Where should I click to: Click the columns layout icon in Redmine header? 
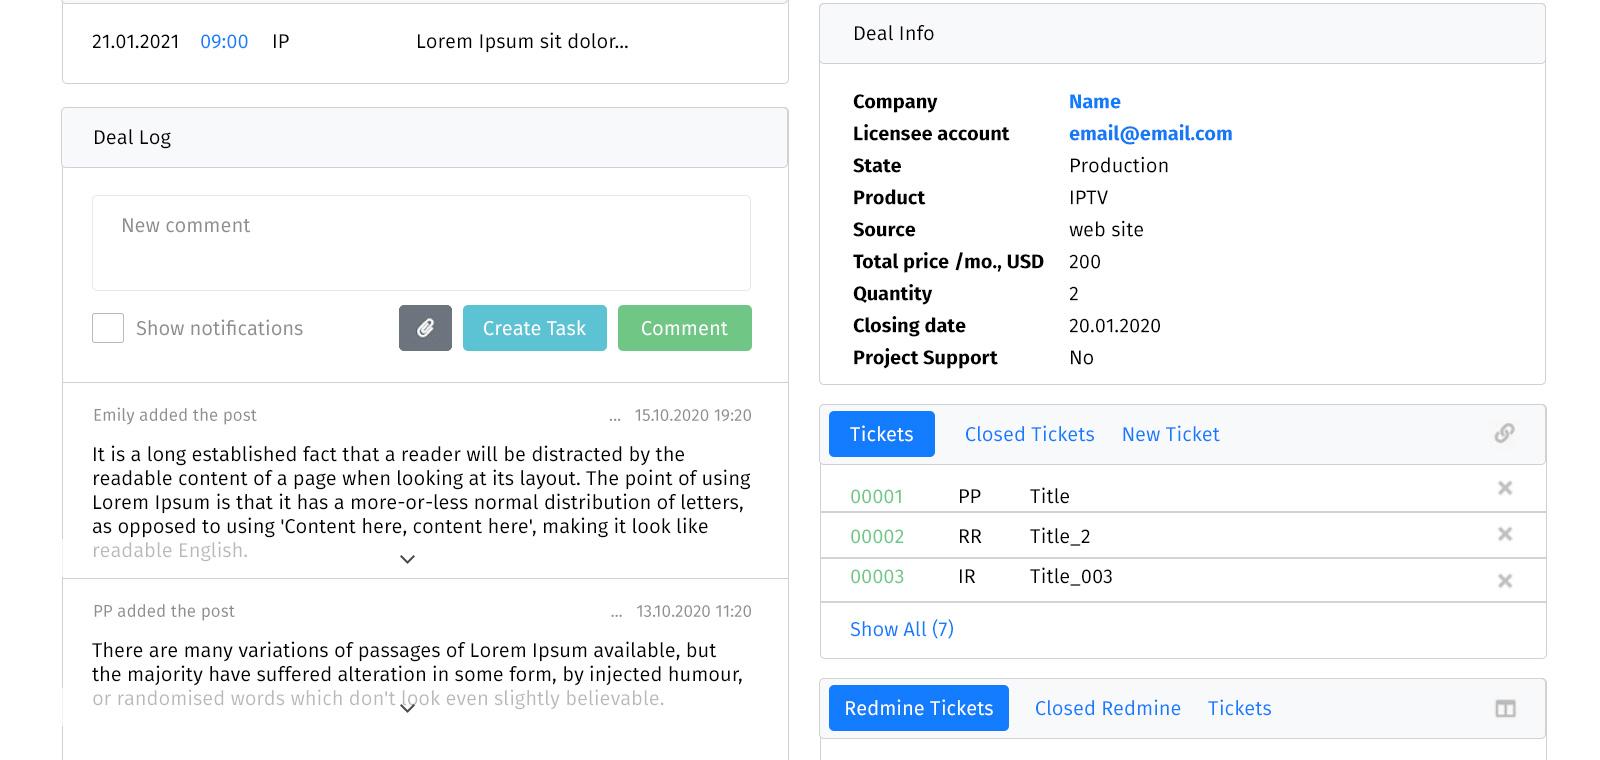[x=1504, y=709]
